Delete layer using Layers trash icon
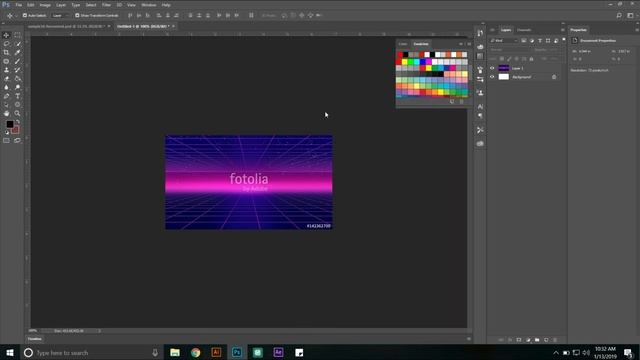 [555, 340]
